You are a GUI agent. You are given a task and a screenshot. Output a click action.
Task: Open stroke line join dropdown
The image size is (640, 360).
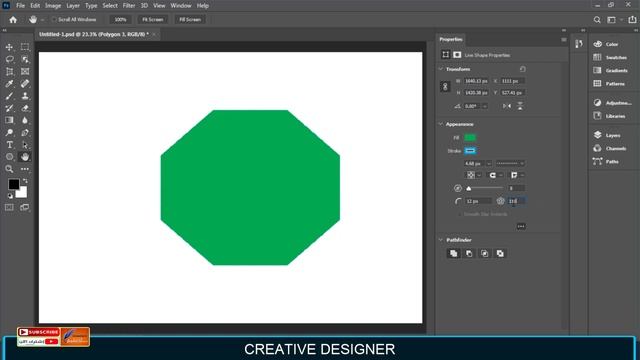tap(517, 176)
